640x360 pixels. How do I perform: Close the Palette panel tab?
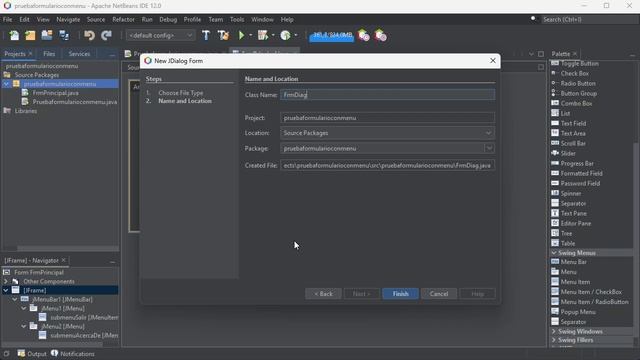click(575, 54)
